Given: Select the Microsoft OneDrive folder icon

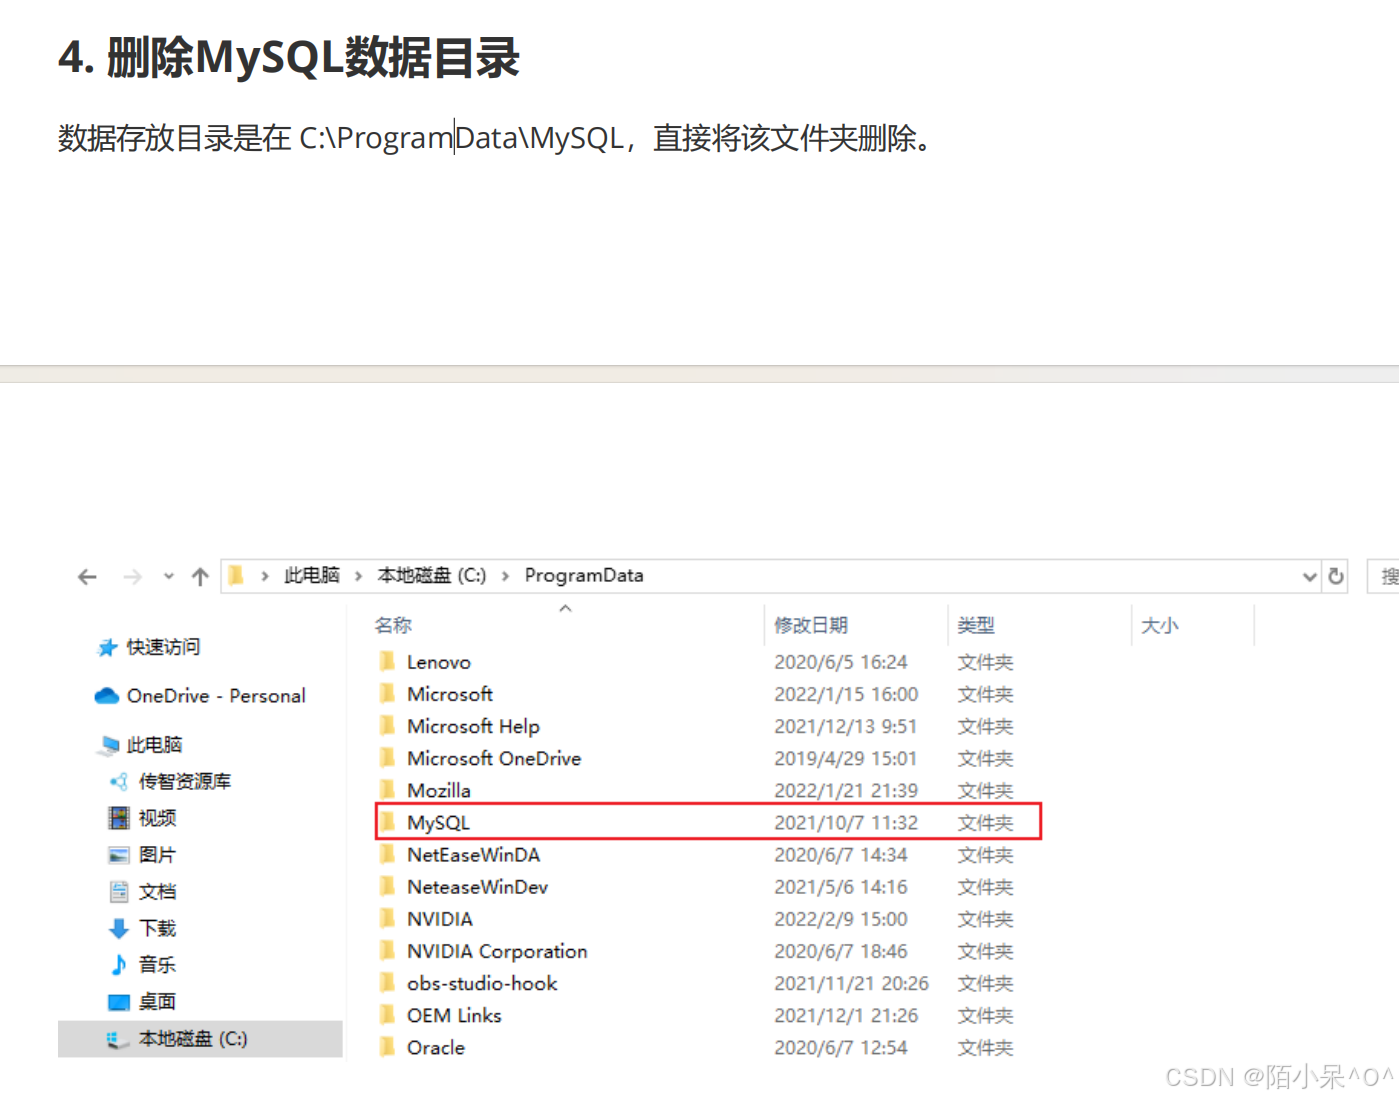Looking at the screenshot, I should [x=387, y=758].
